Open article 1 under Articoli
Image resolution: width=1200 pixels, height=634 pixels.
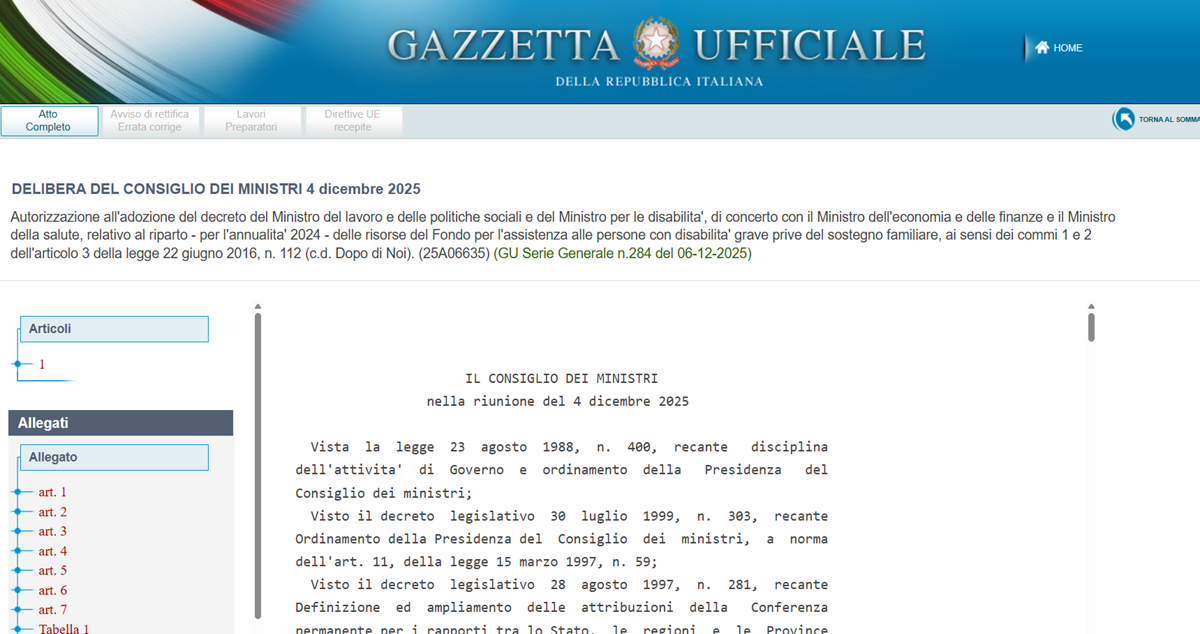42,365
